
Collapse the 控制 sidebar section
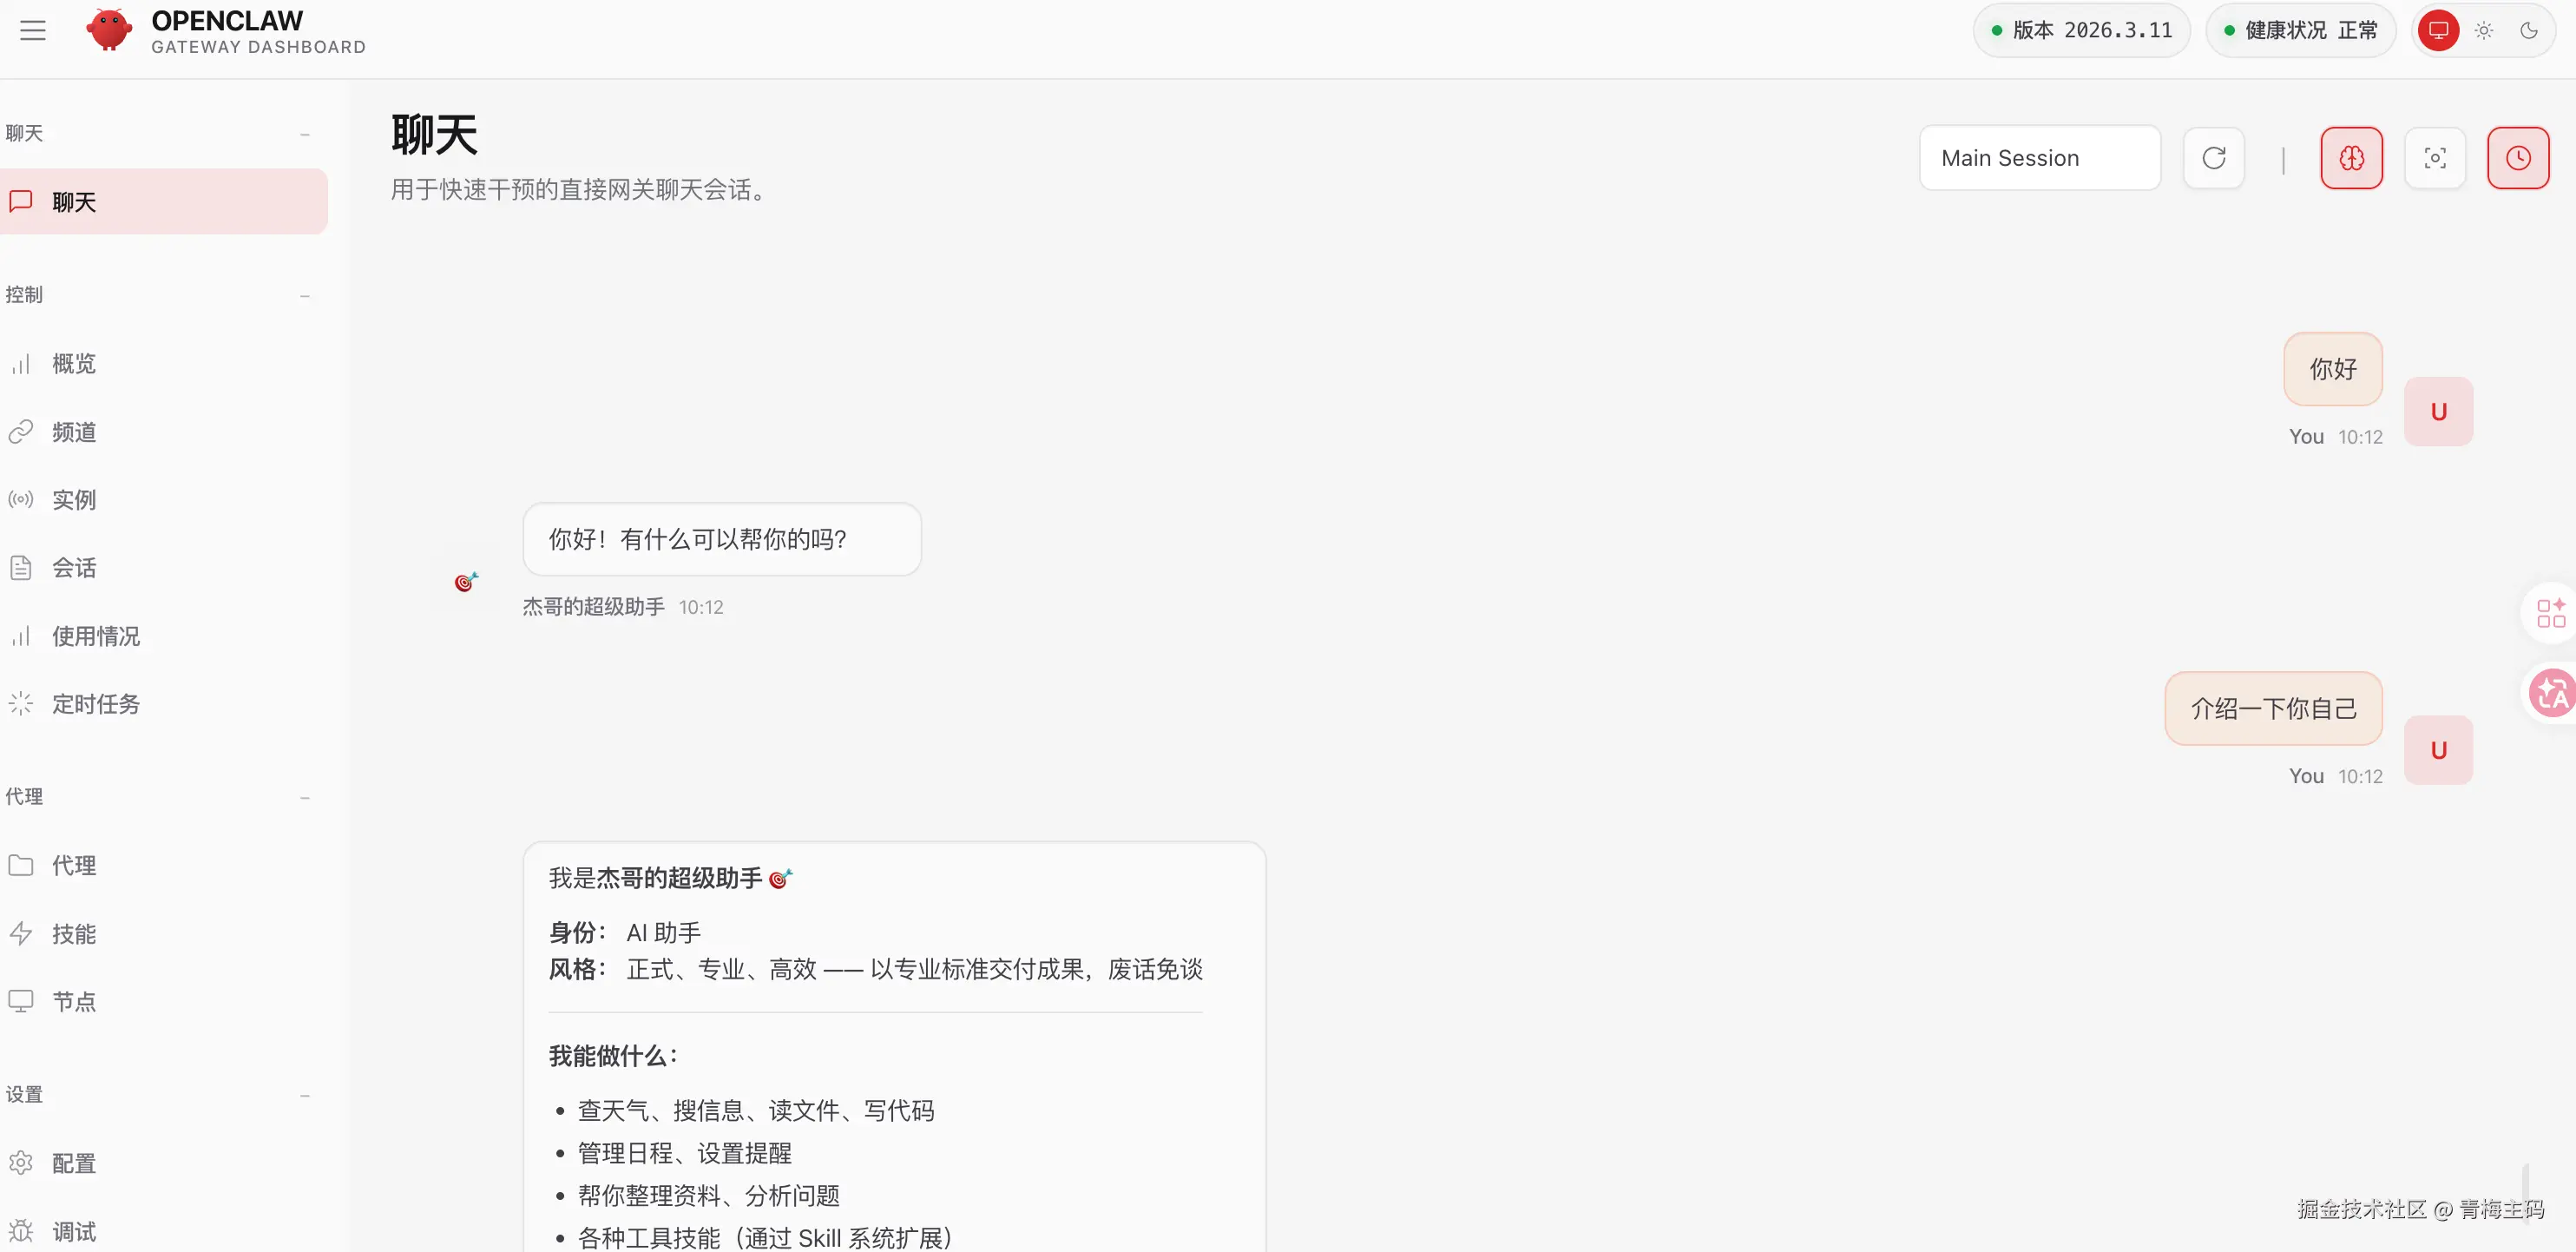tap(305, 295)
